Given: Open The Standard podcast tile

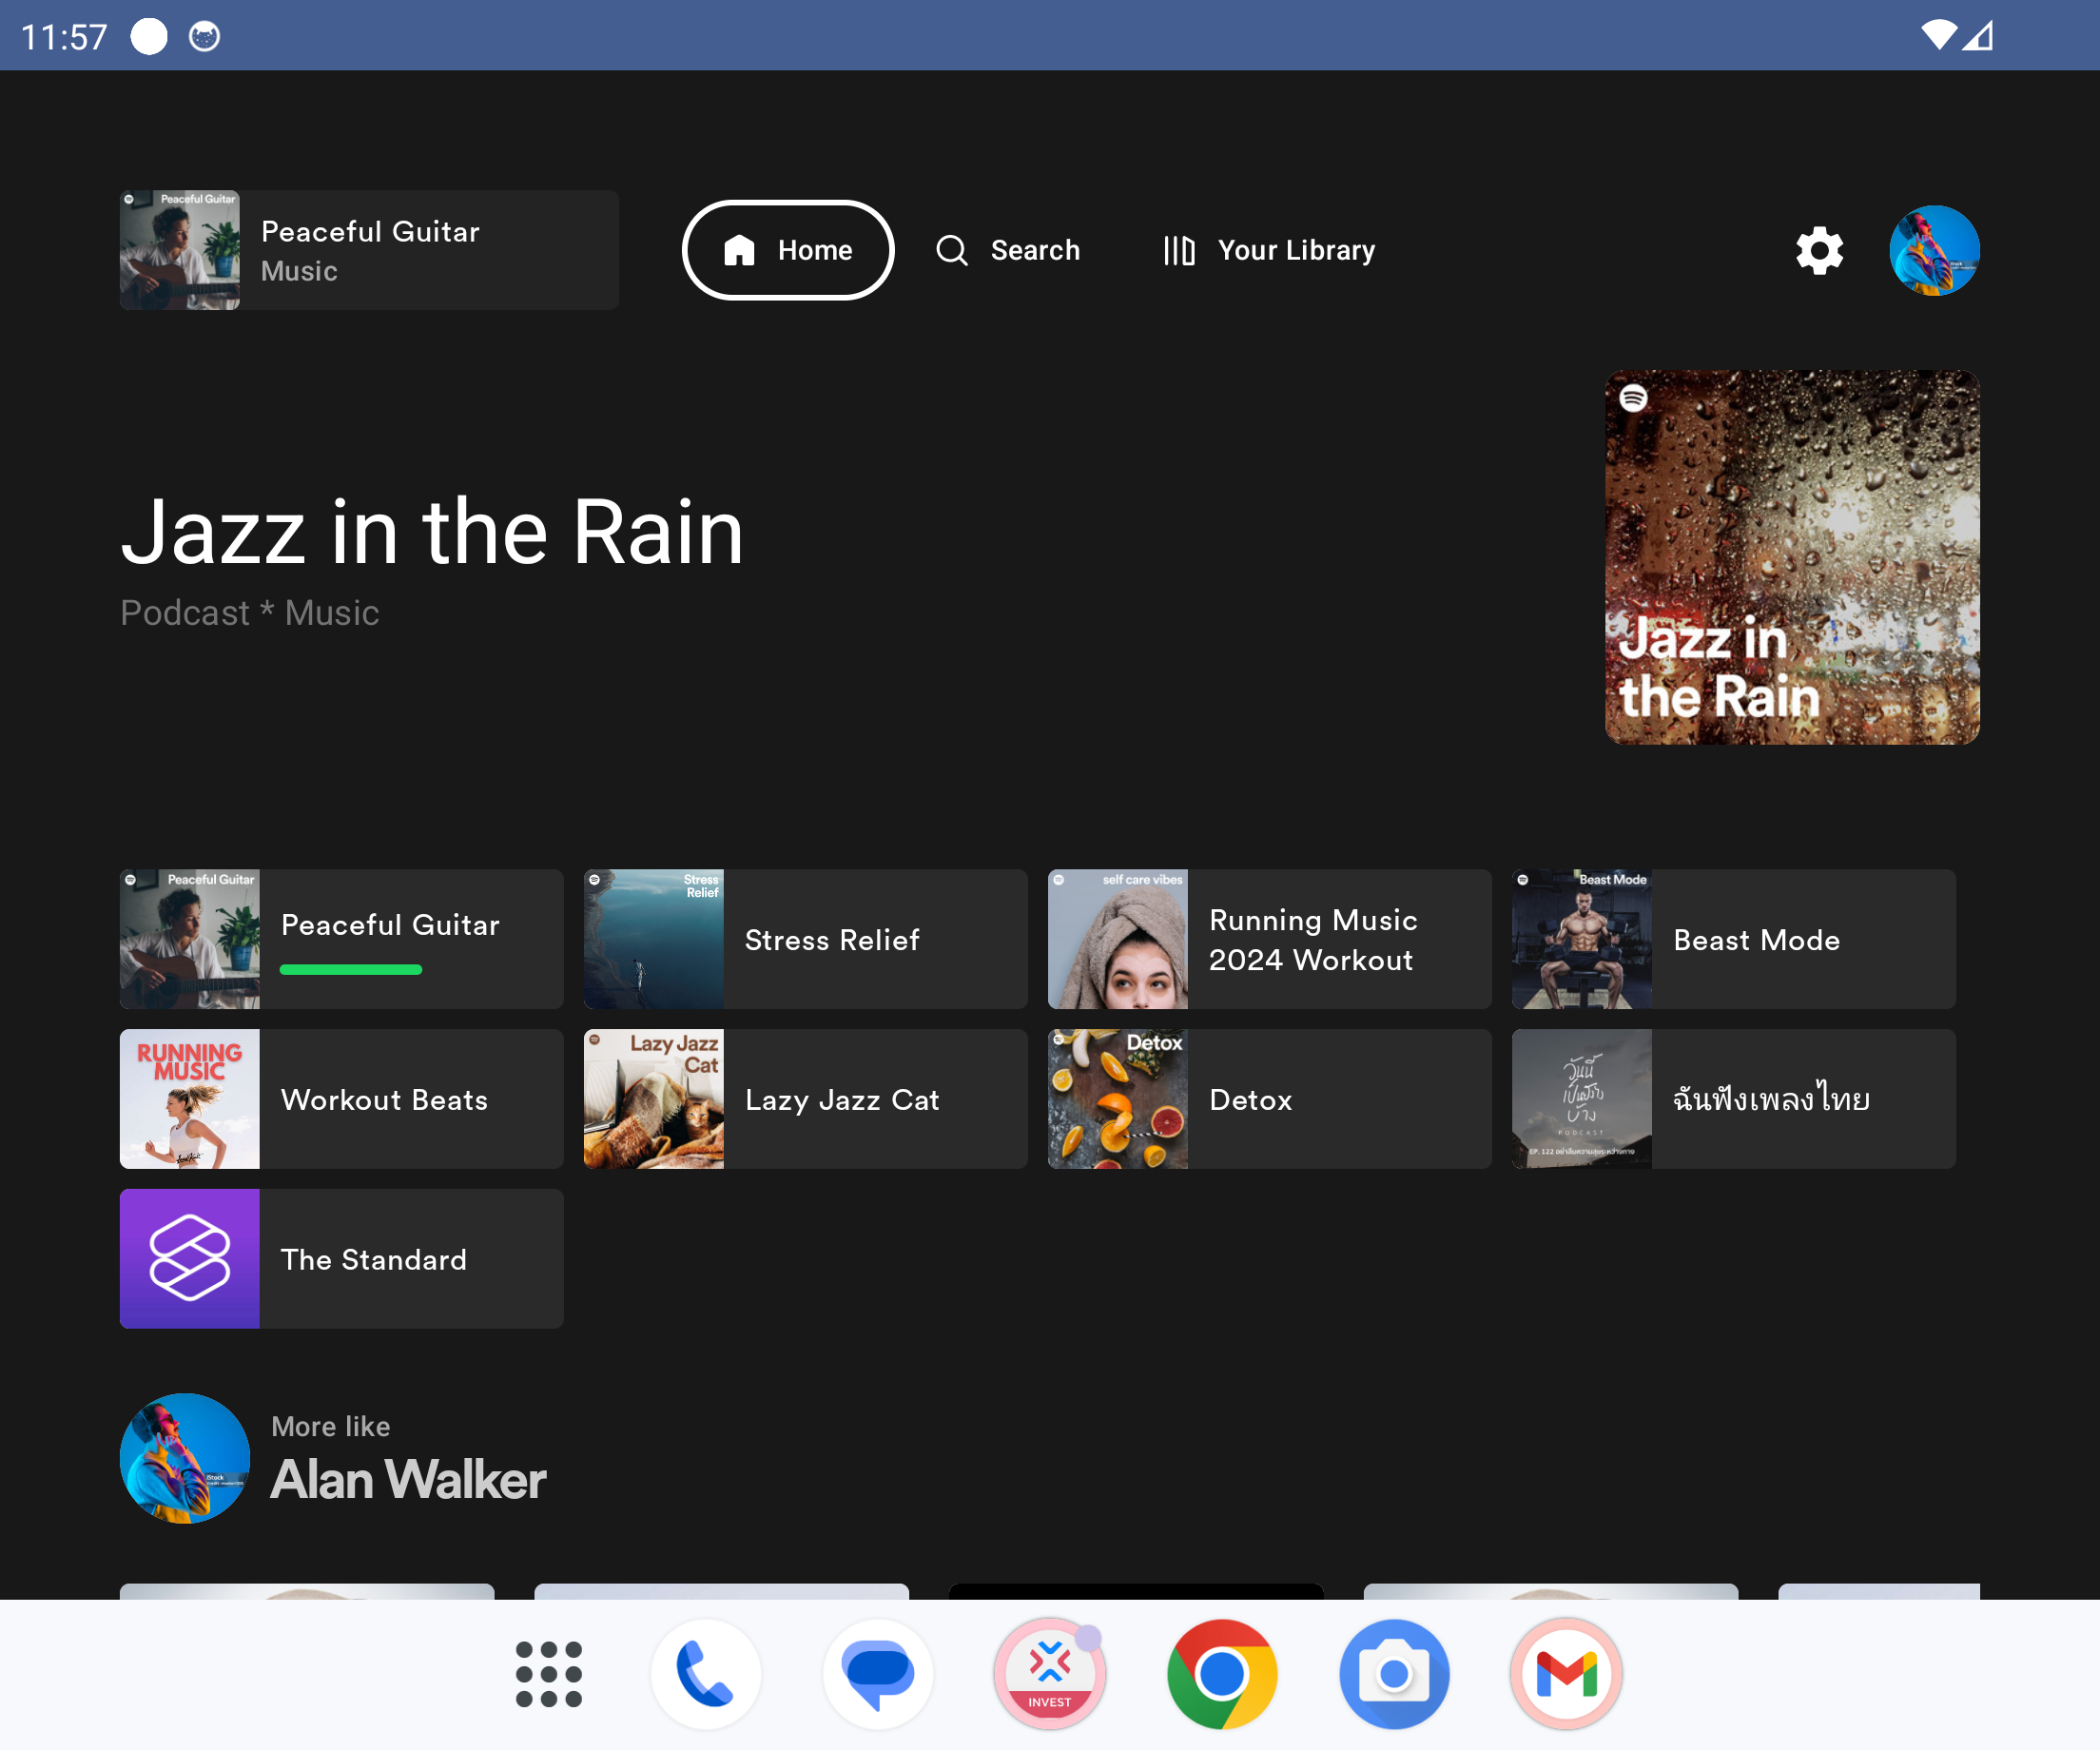Looking at the screenshot, I should click(341, 1259).
